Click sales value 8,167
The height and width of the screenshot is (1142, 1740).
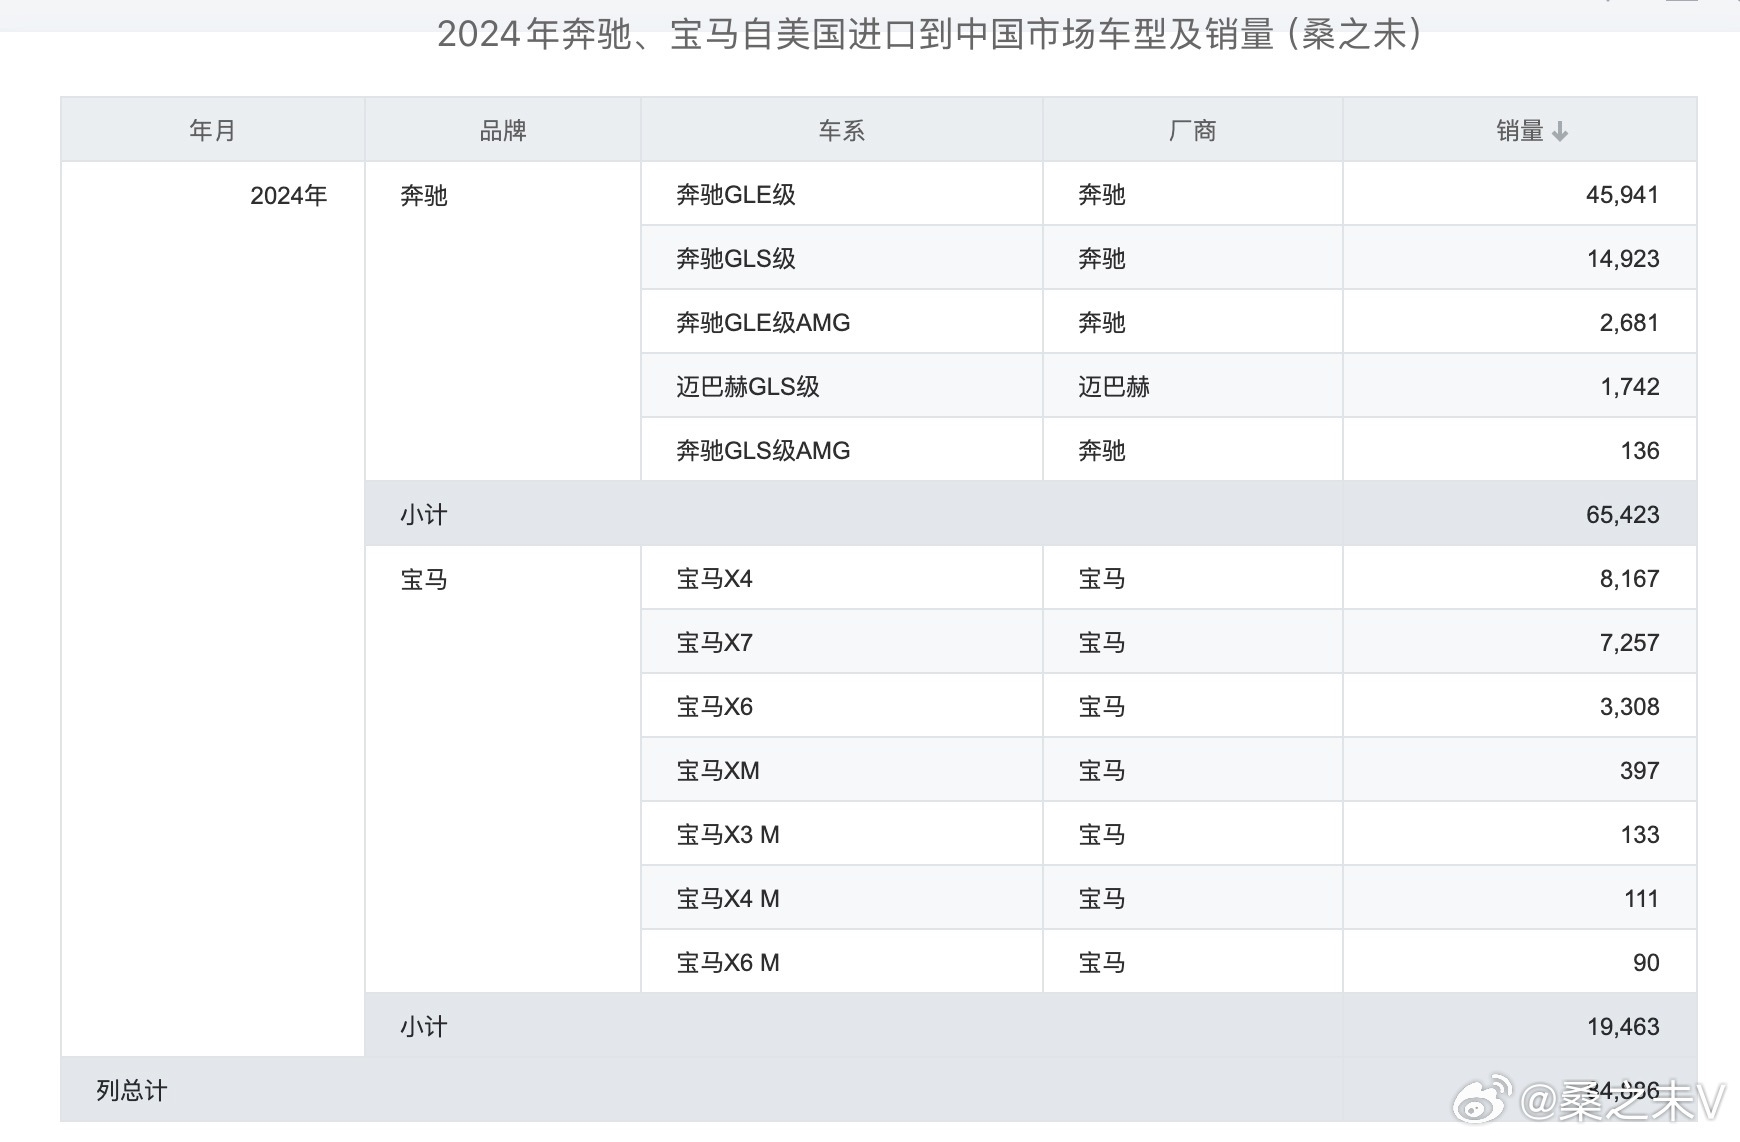tap(1629, 579)
